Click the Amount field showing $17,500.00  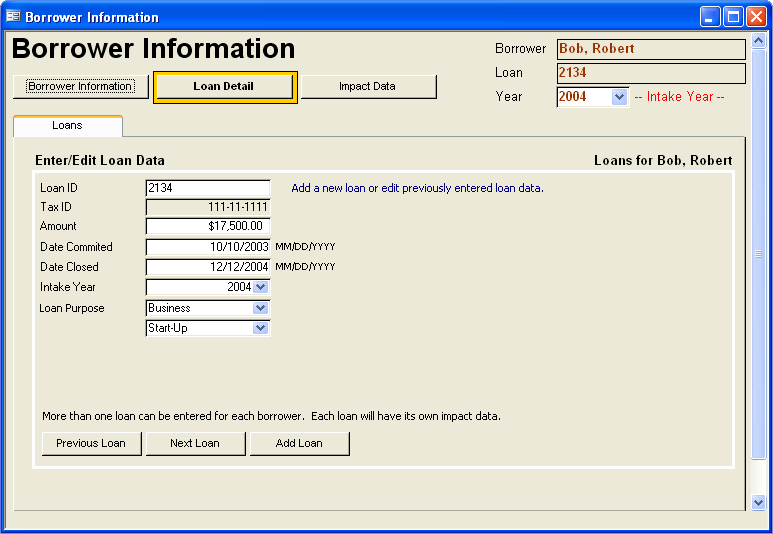click(208, 227)
